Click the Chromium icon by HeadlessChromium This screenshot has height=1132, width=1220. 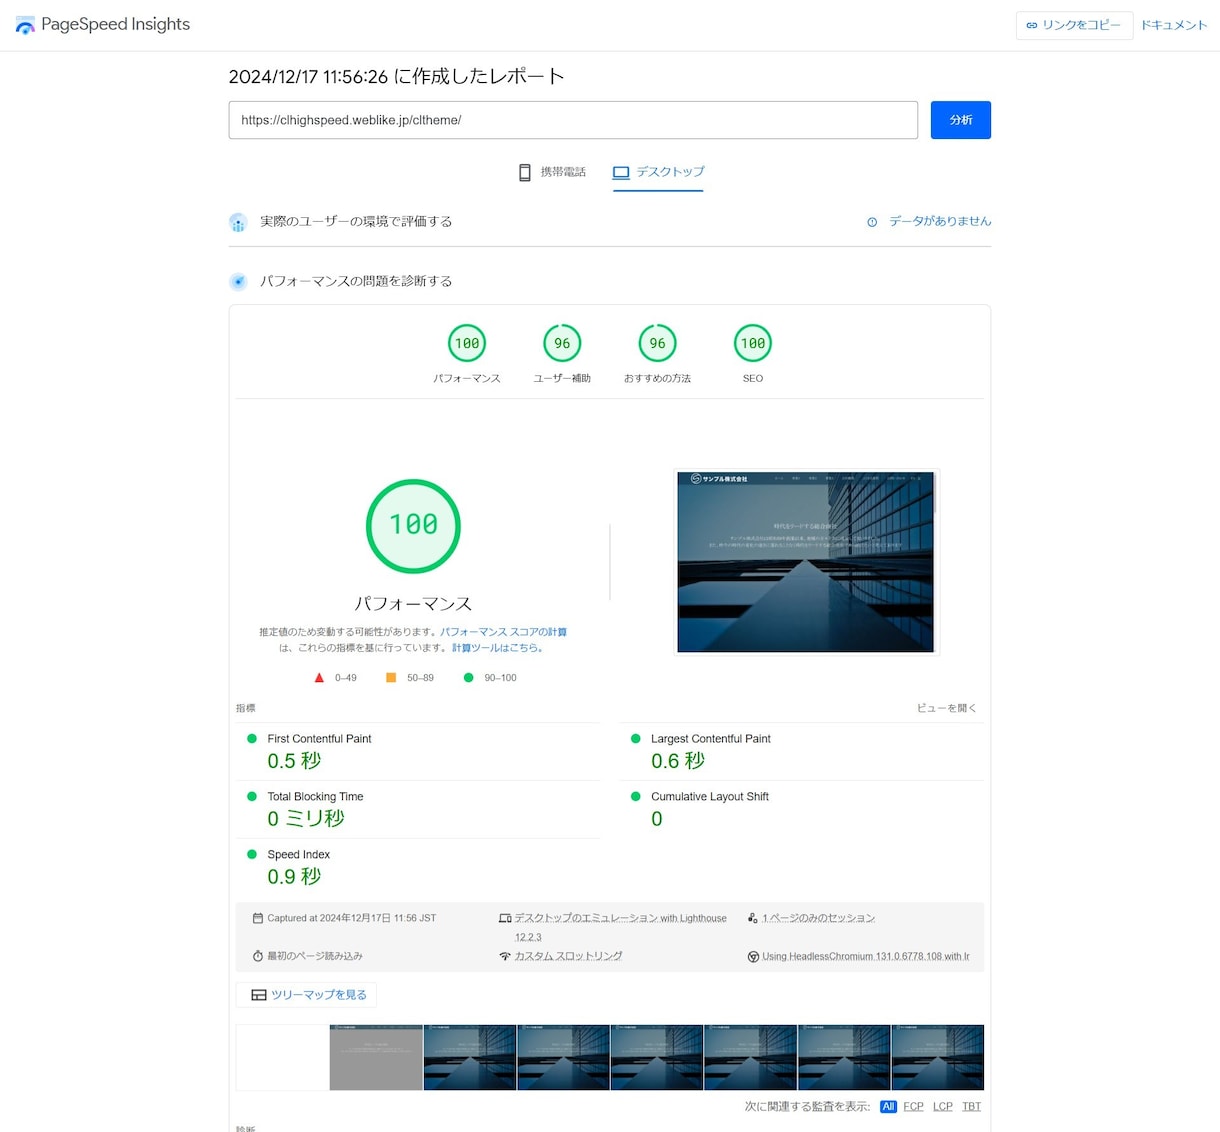[753, 957]
